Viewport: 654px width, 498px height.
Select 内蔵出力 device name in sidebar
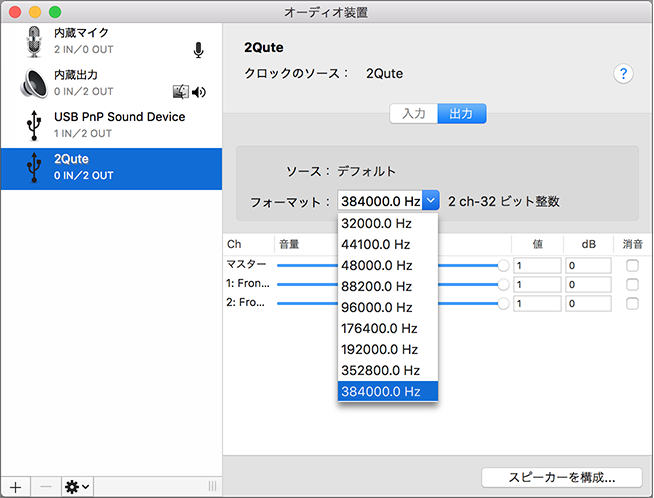[x=76, y=75]
